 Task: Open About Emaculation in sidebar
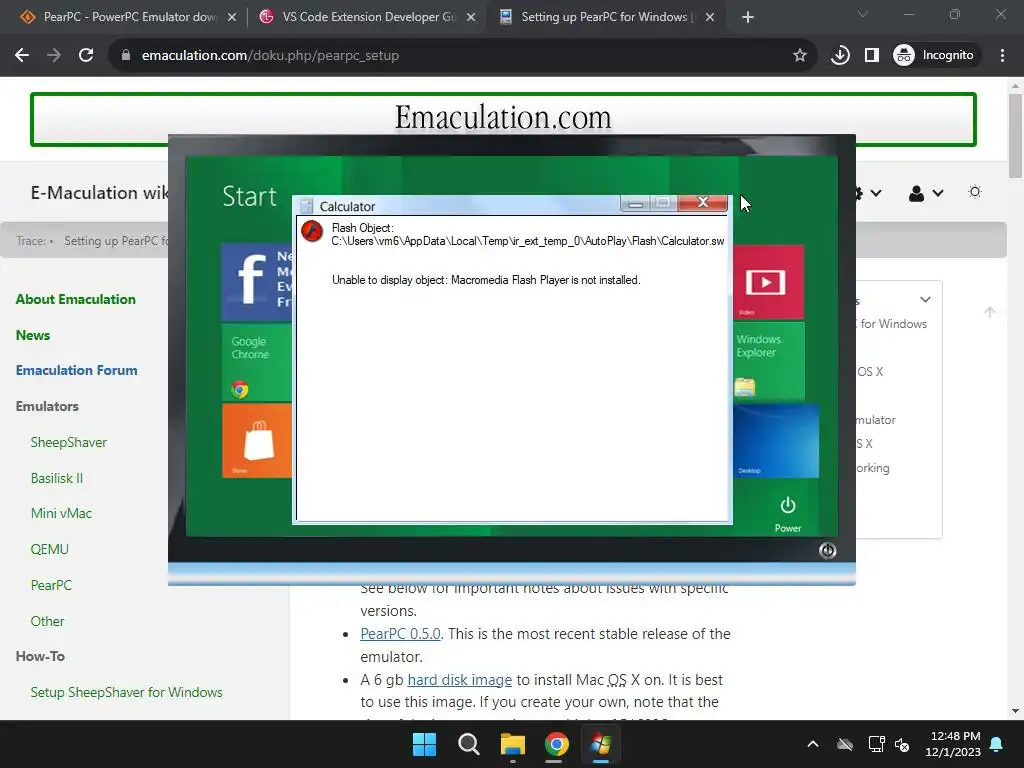coord(76,299)
